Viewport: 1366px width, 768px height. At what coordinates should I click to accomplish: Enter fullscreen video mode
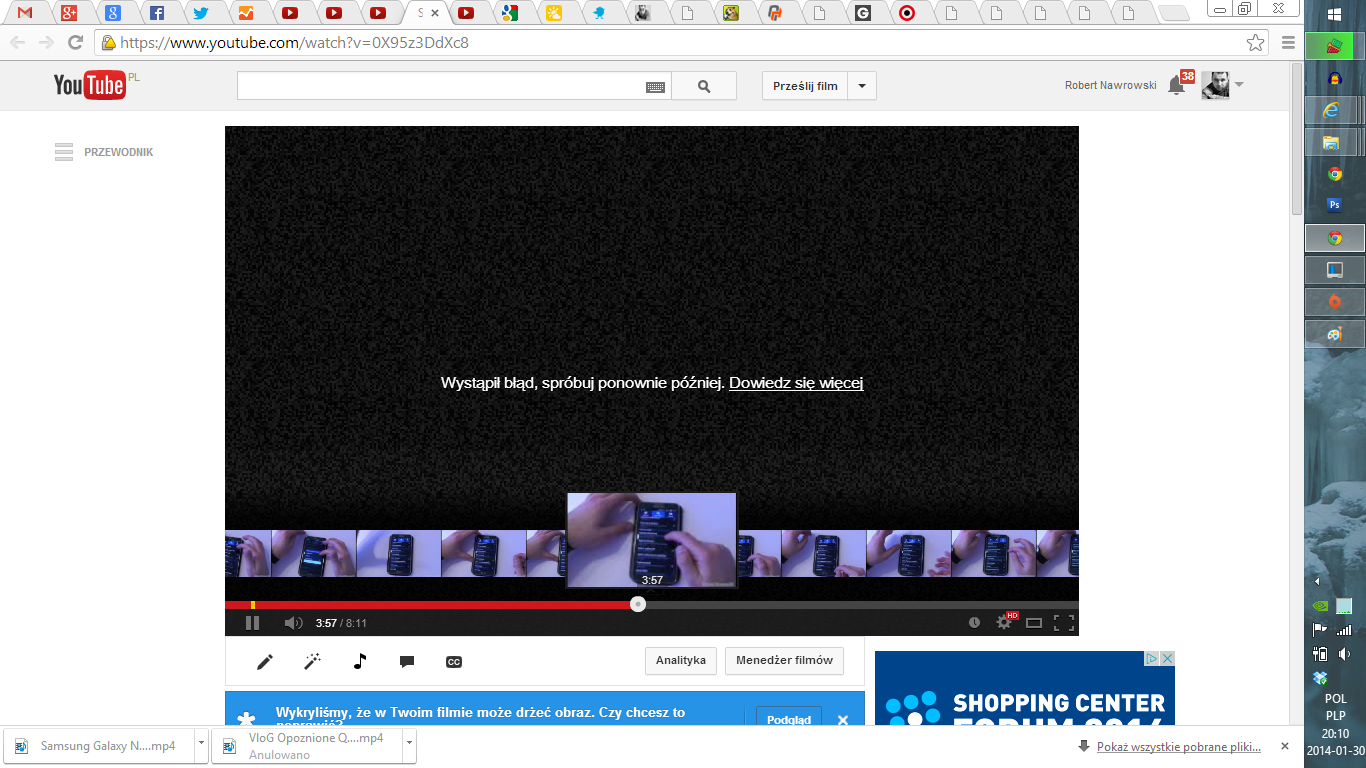point(1064,623)
